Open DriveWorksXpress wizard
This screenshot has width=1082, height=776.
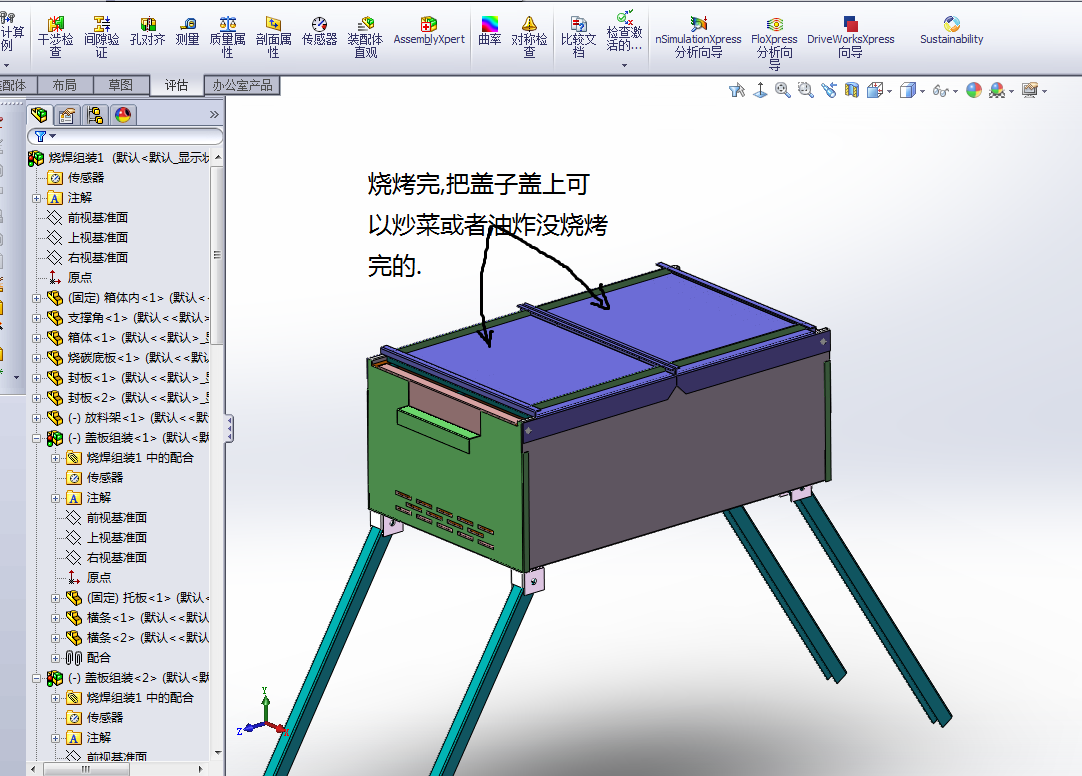click(x=851, y=38)
